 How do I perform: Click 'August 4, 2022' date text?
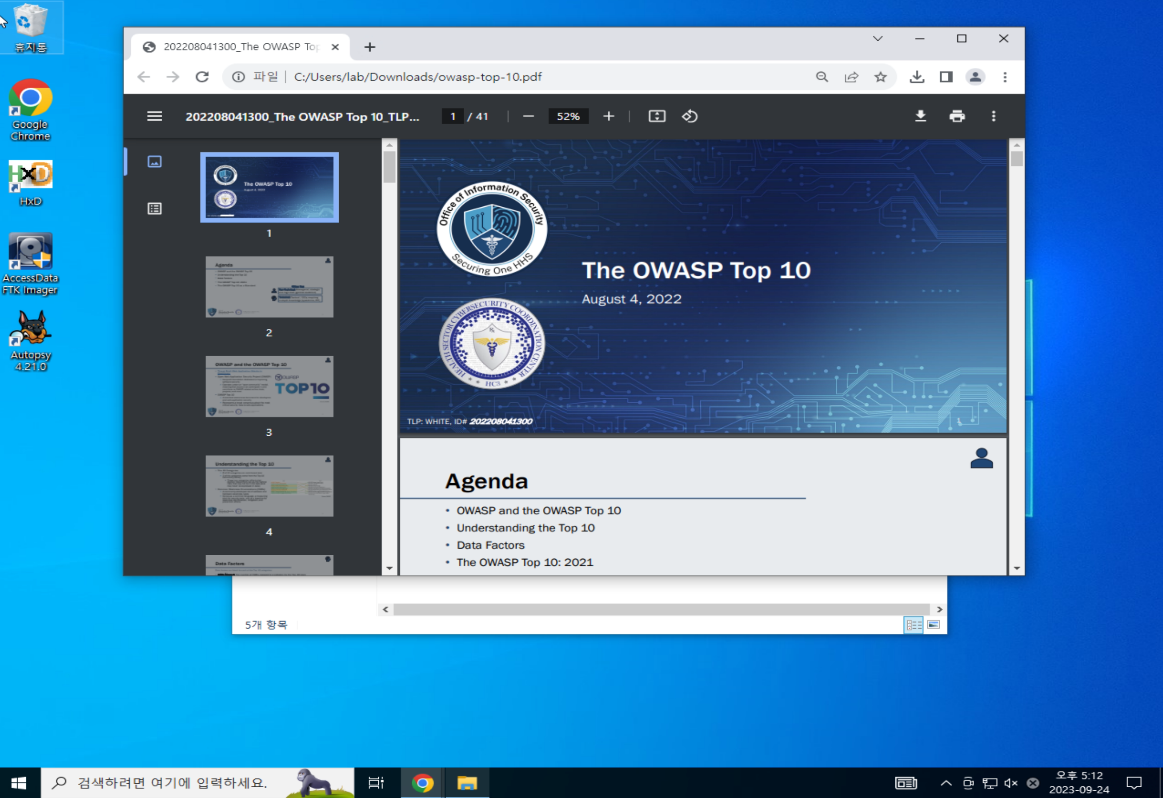pos(631,299)
